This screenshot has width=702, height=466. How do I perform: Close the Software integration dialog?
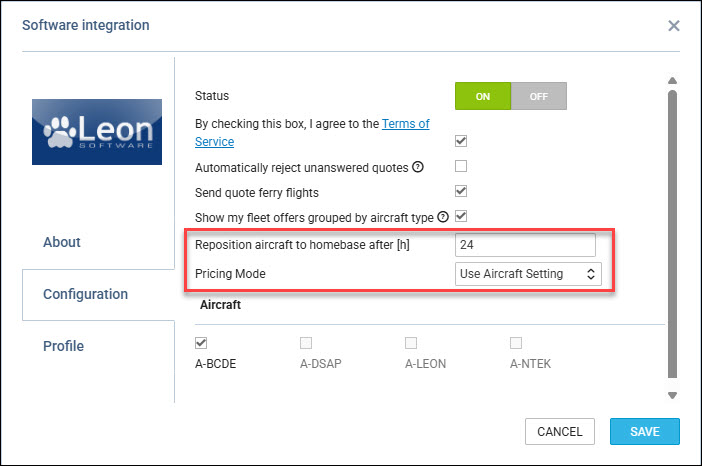(x=673, y=26)
